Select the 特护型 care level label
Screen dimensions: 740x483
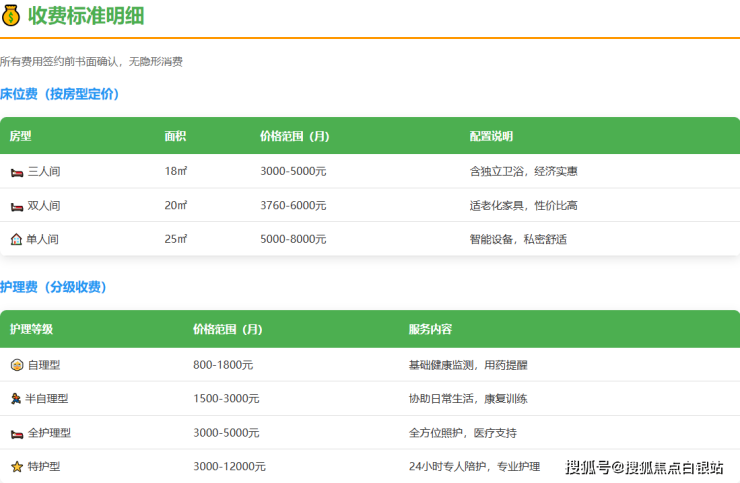click(x=44, y=467)
